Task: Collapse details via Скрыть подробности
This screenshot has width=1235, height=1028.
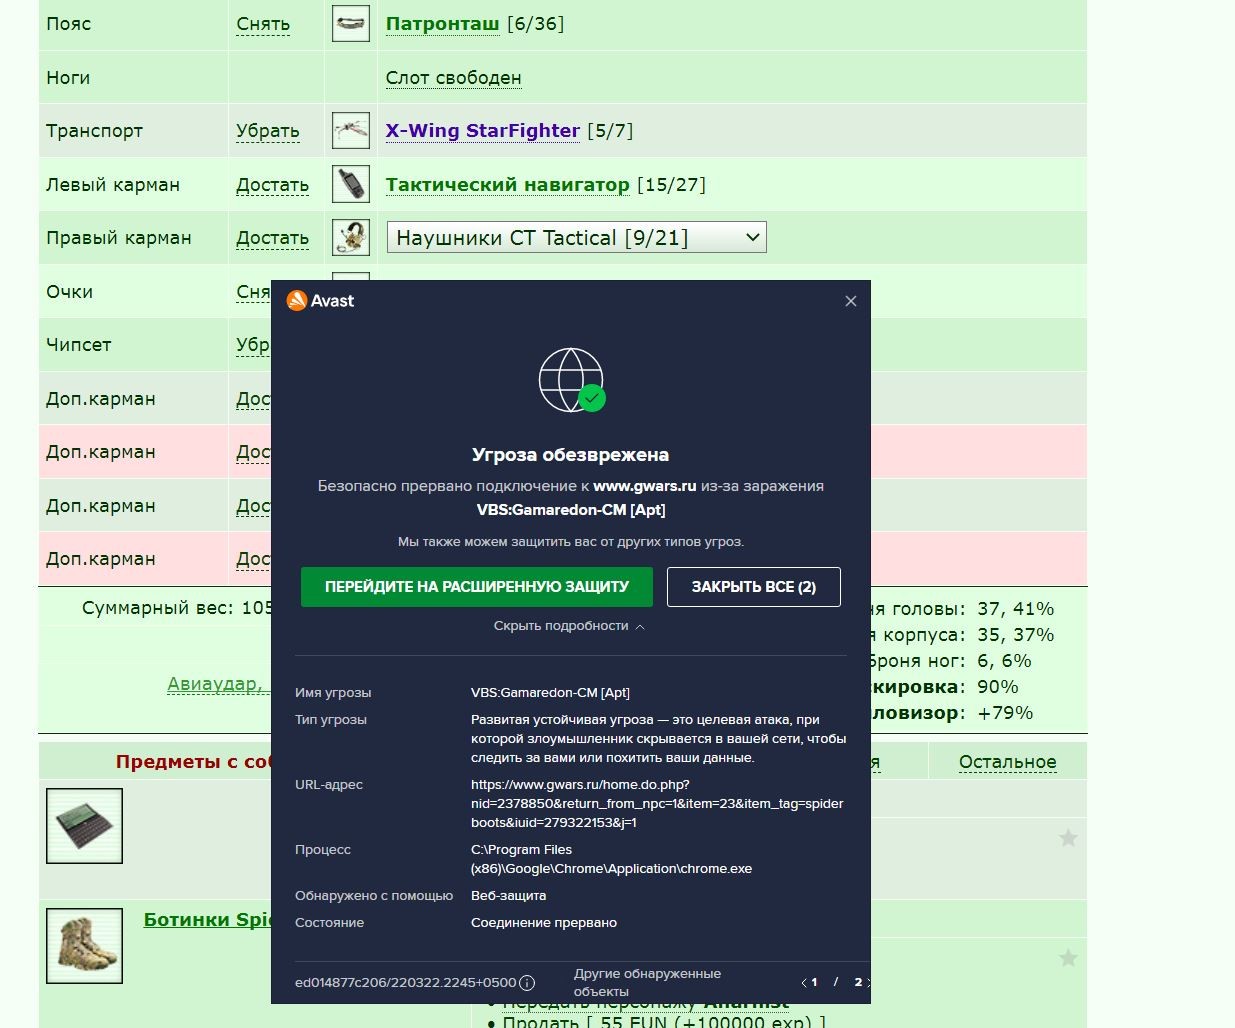Action: tap(569, 626)
